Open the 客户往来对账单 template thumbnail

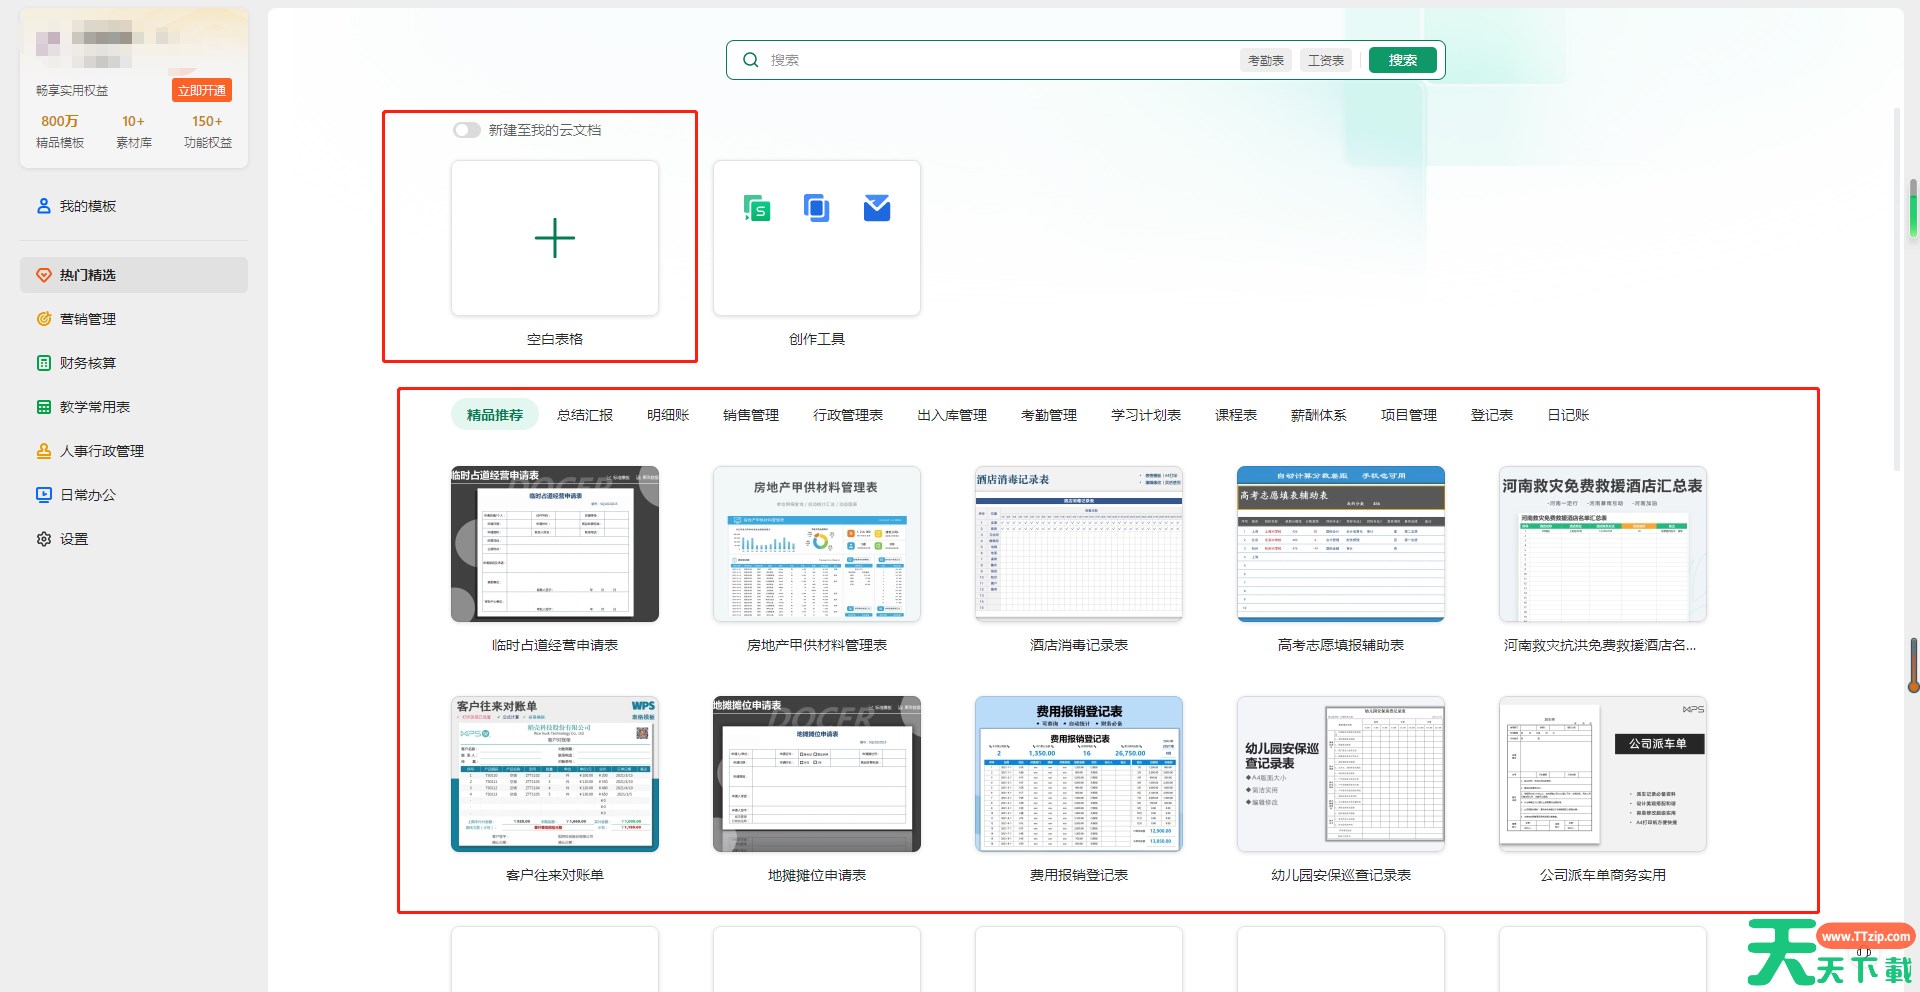[555, 774]
